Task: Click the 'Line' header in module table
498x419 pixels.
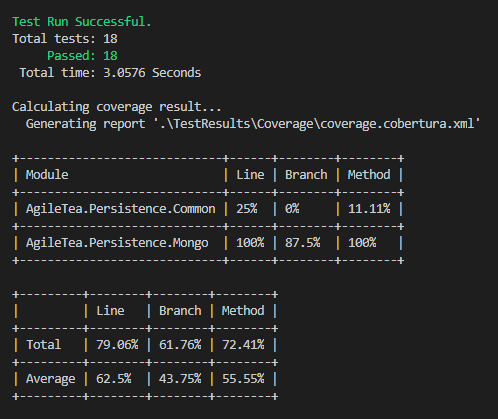Action: (250, 175)
